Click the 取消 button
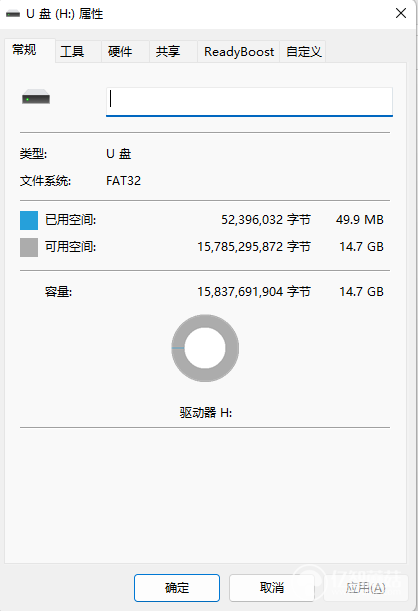The width and height of the screenshot is (418, 611). [272, 588]
